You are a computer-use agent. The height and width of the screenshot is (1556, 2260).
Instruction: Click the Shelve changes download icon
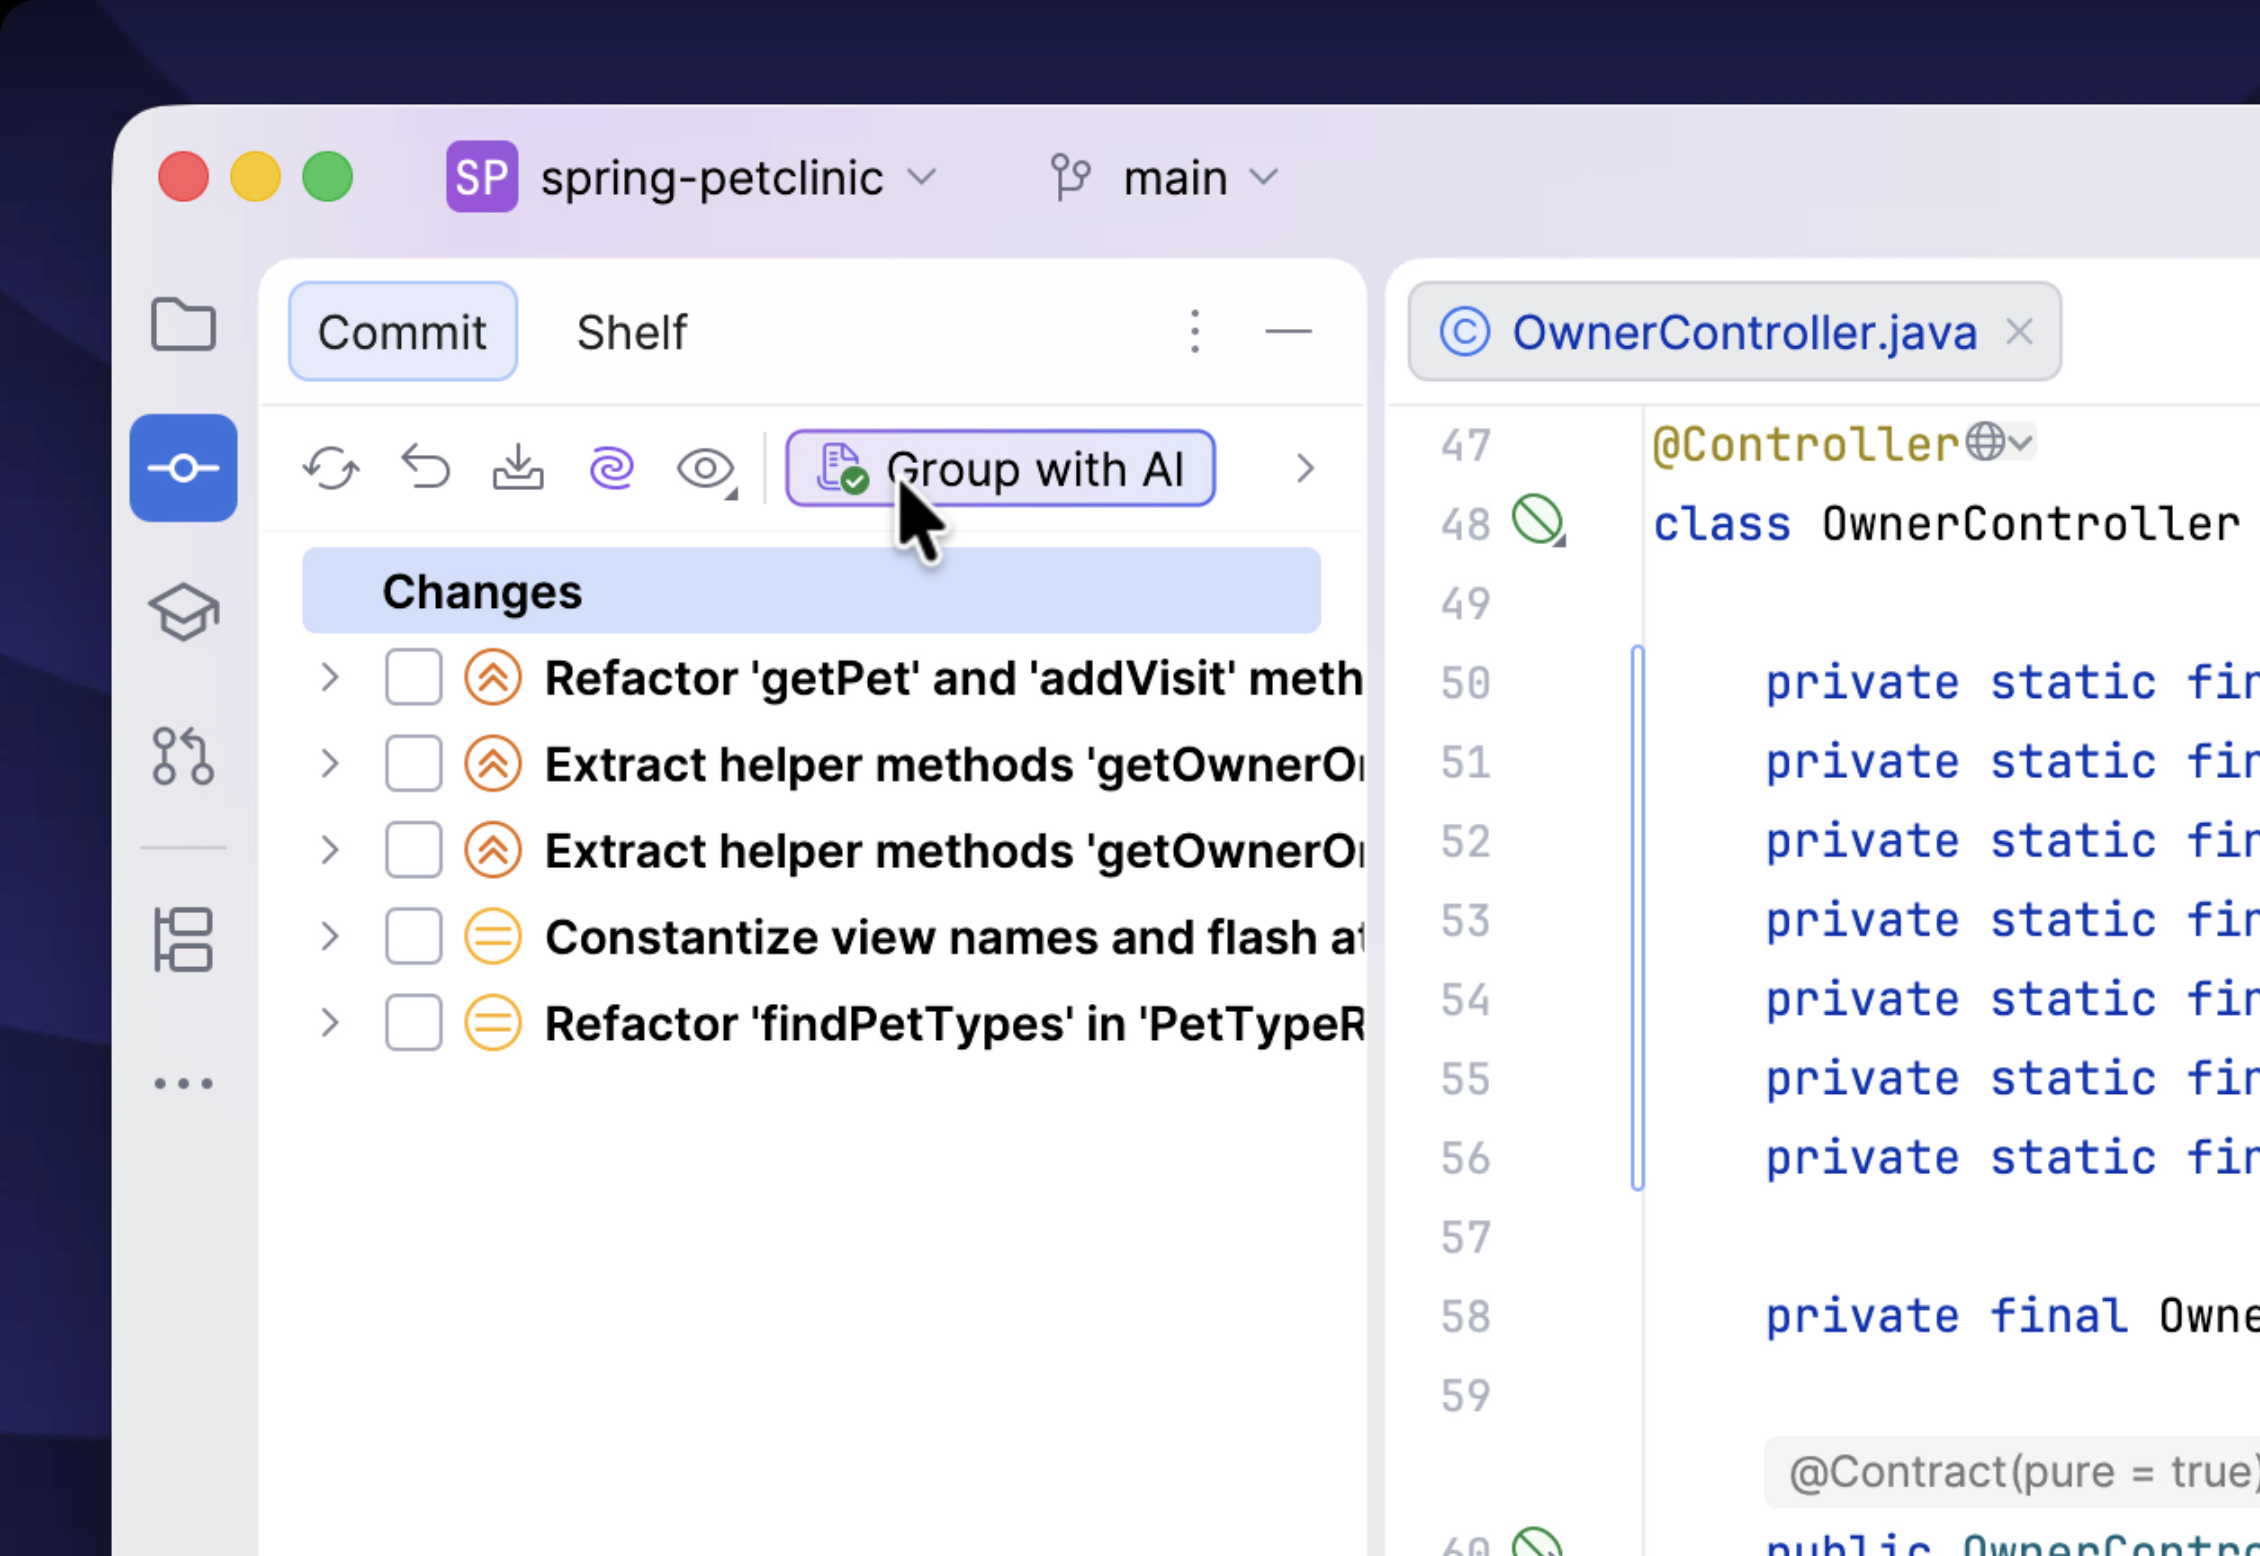pos(518,468)
